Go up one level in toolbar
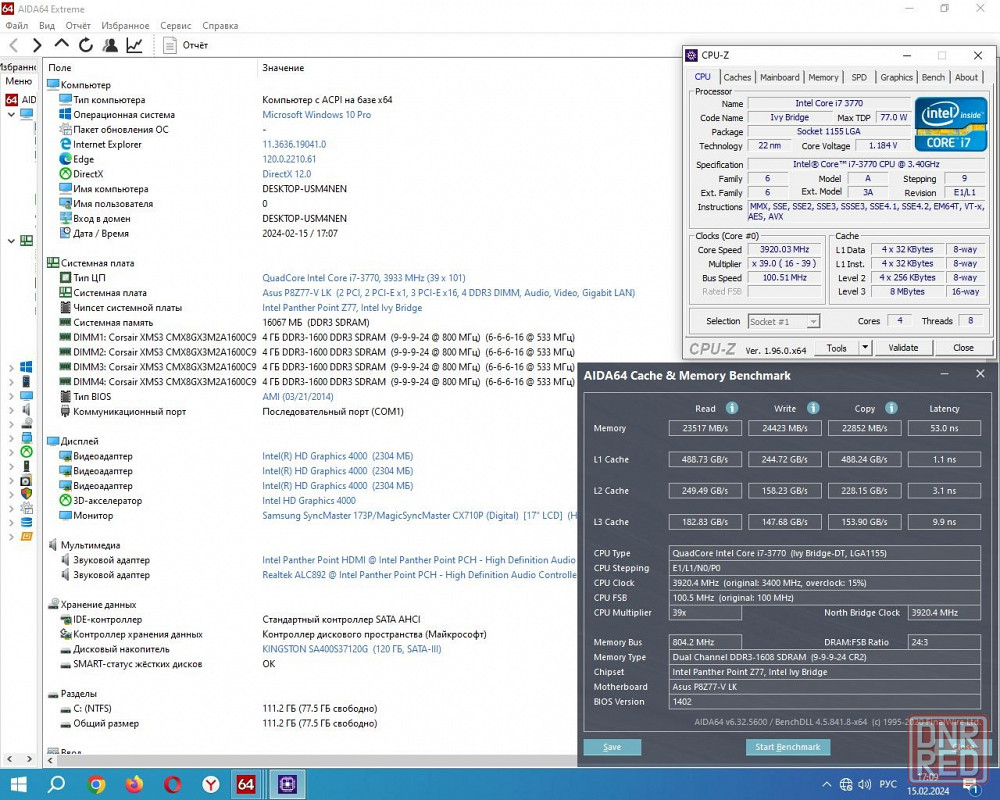Image resolution: width=1000 pixels, height=800 pixels. 61,44
